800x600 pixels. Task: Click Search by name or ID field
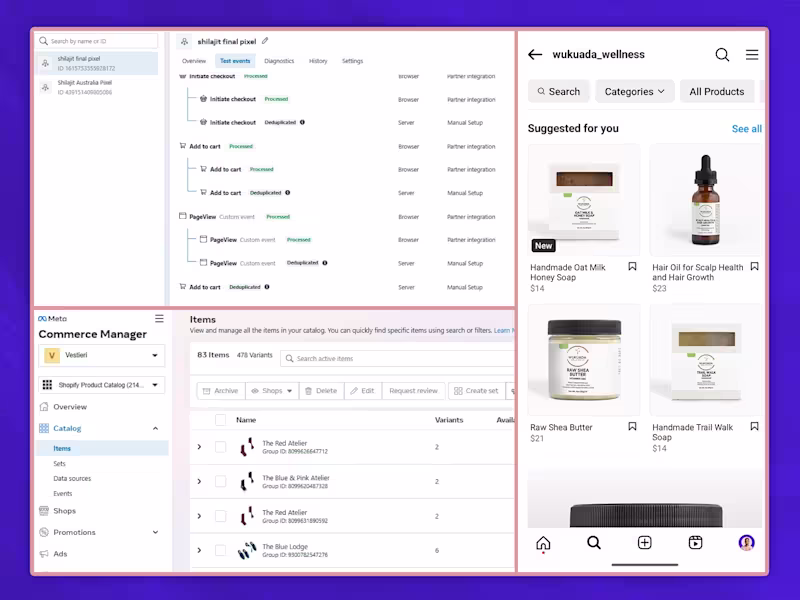(97, 41)
